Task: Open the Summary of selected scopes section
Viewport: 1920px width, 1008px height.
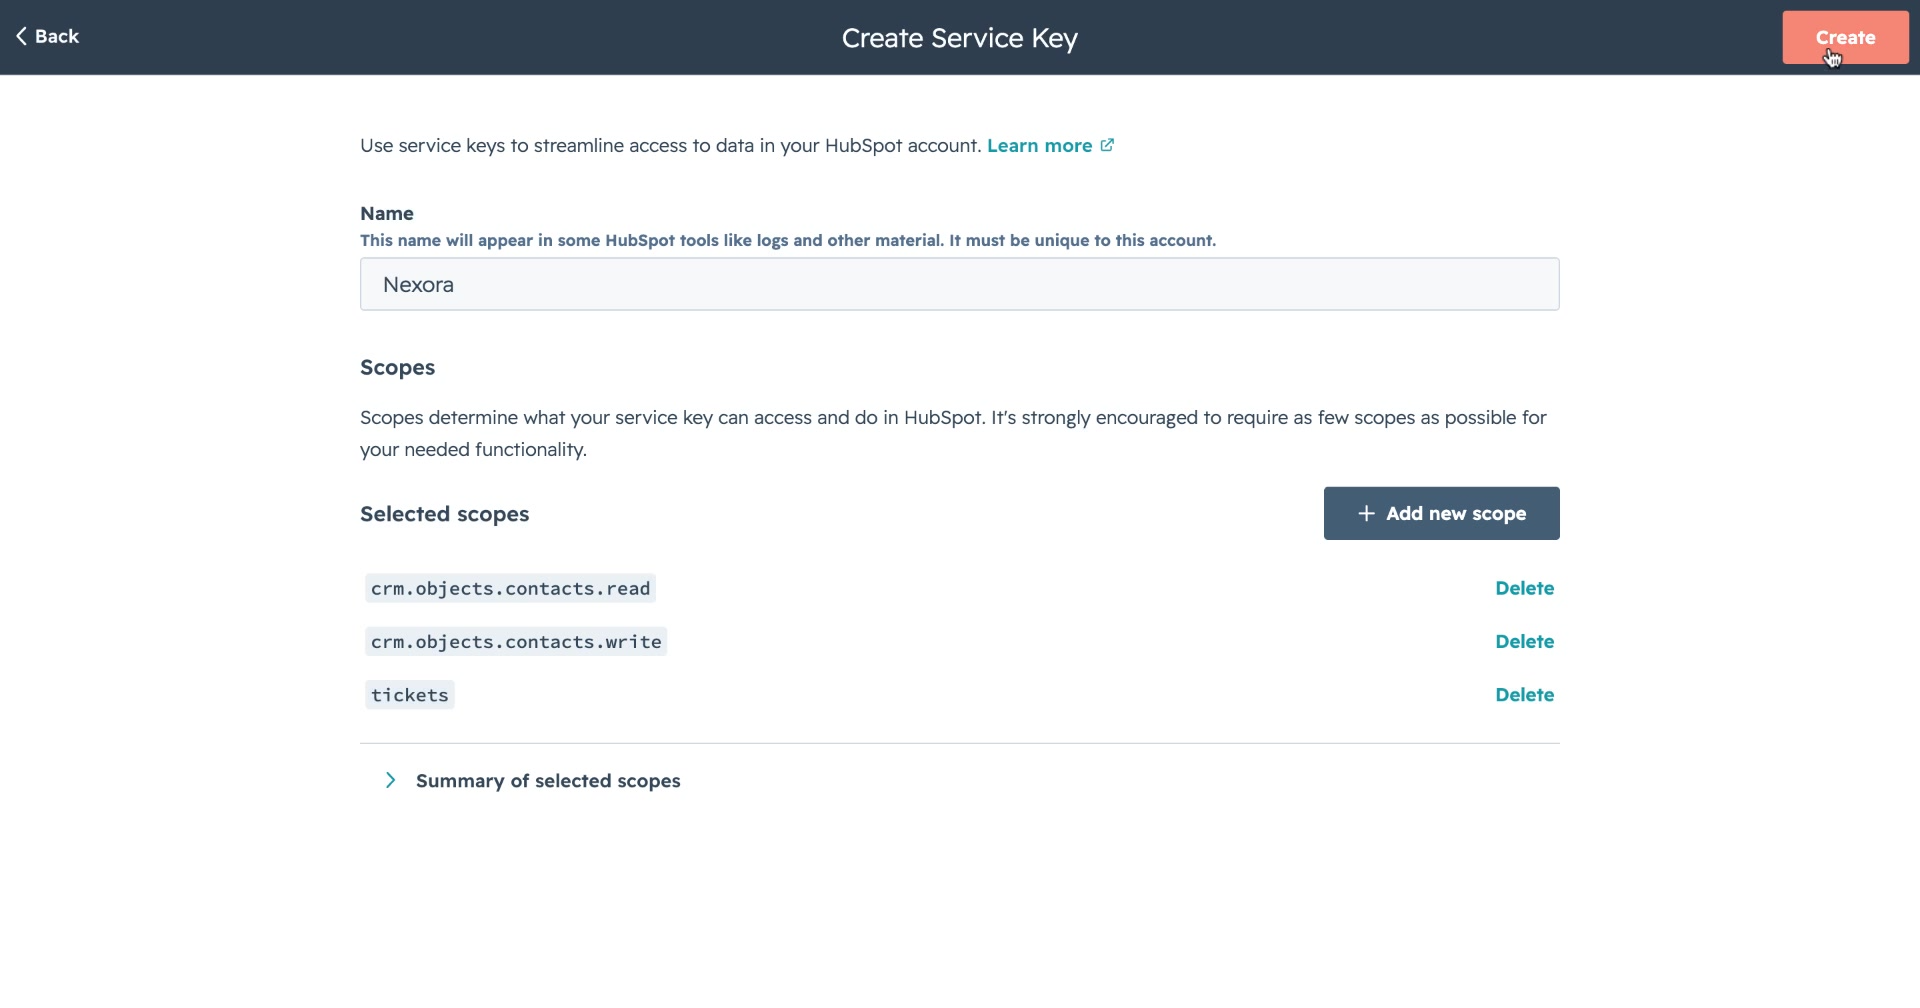Action: pyautogui.click(x=548, y=780)
